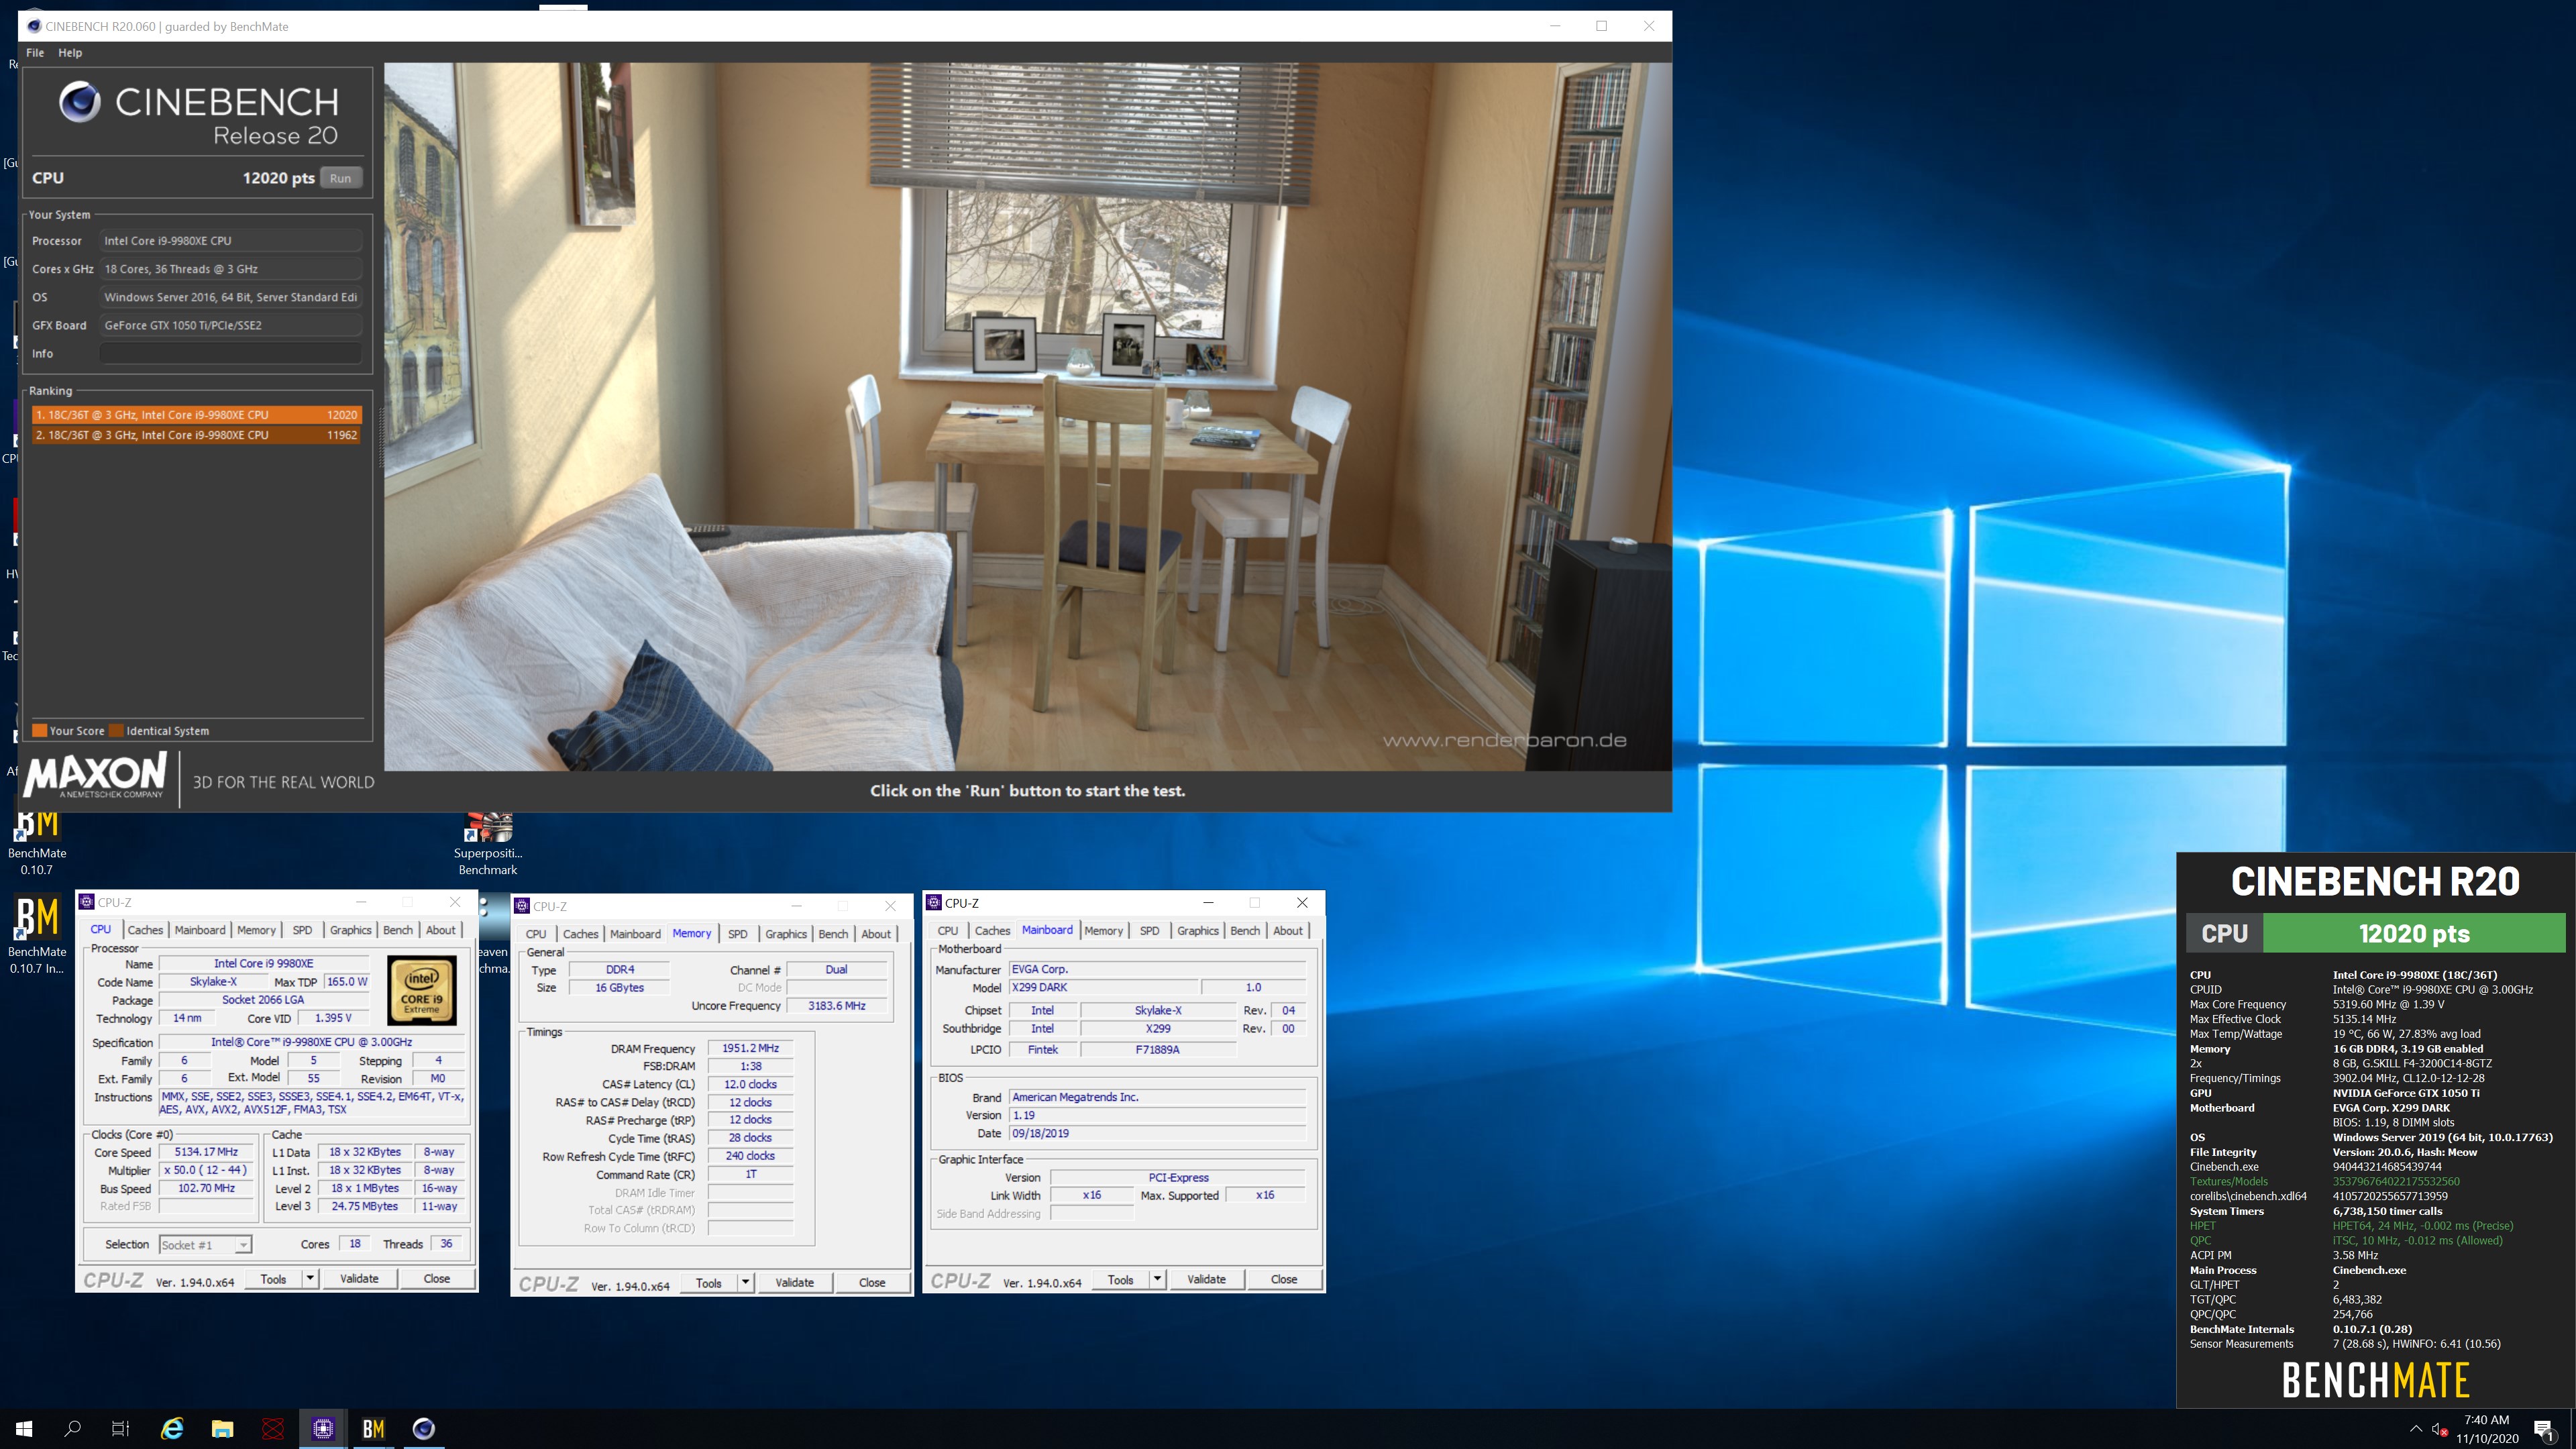The width and height of the screenshot is (2576, 1449).
Task: Open Superposition Benchmark desktop shortcut
Action: (x=488, y=843)
